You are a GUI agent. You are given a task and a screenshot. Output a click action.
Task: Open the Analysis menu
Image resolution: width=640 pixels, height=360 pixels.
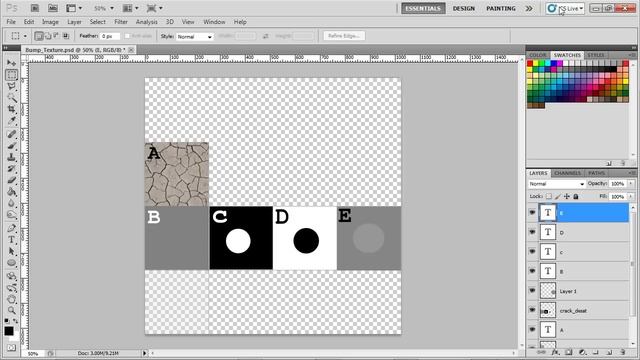tap(147, 22)
